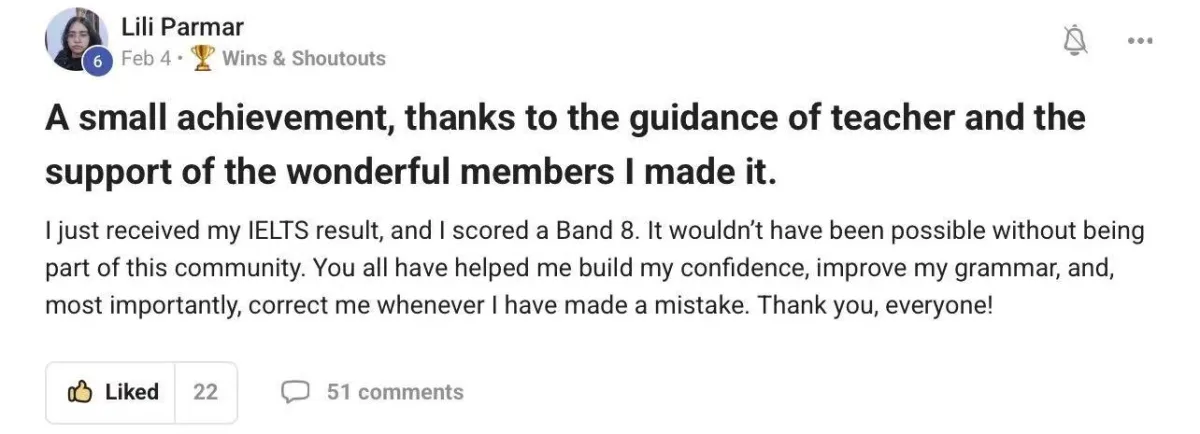The image size is (1200, 434).
Task: Click the thumbs-up icon
Action: pyautogui.click(x=80, y=392)
